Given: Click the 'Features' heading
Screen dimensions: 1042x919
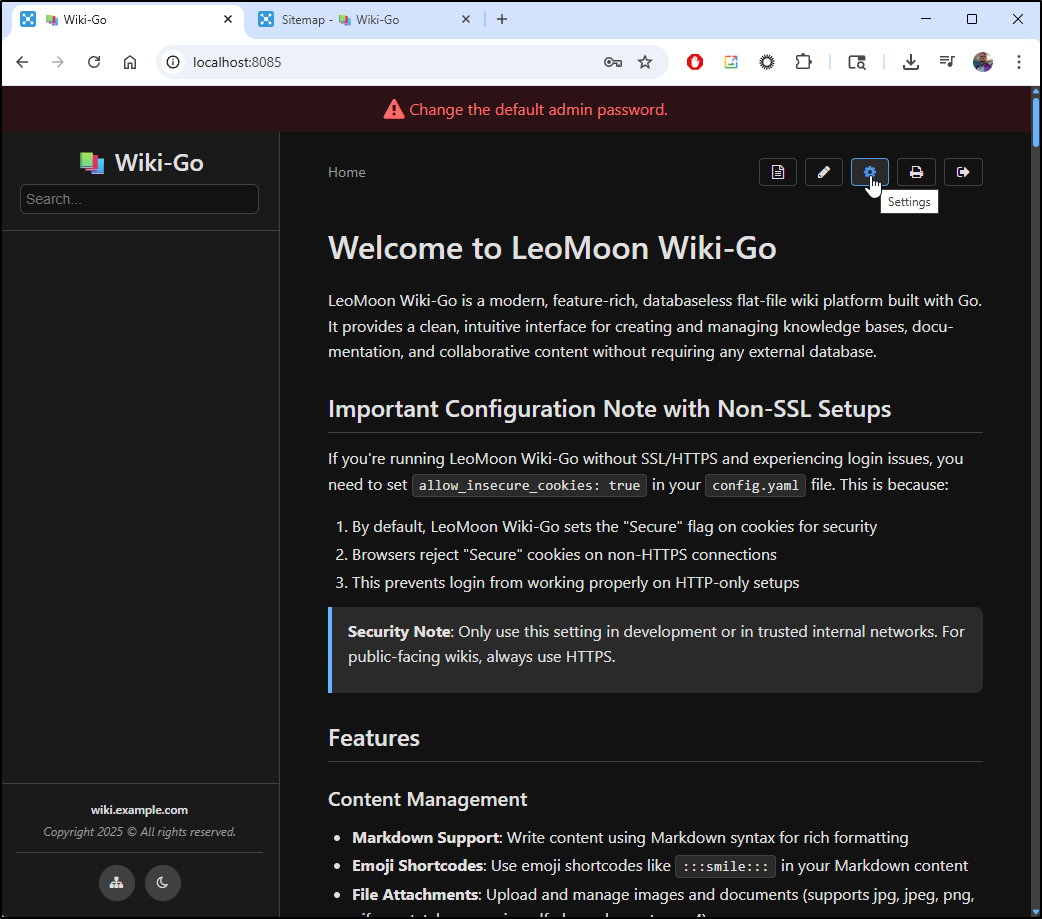Looking at the screenshot, I should [374, 738].
